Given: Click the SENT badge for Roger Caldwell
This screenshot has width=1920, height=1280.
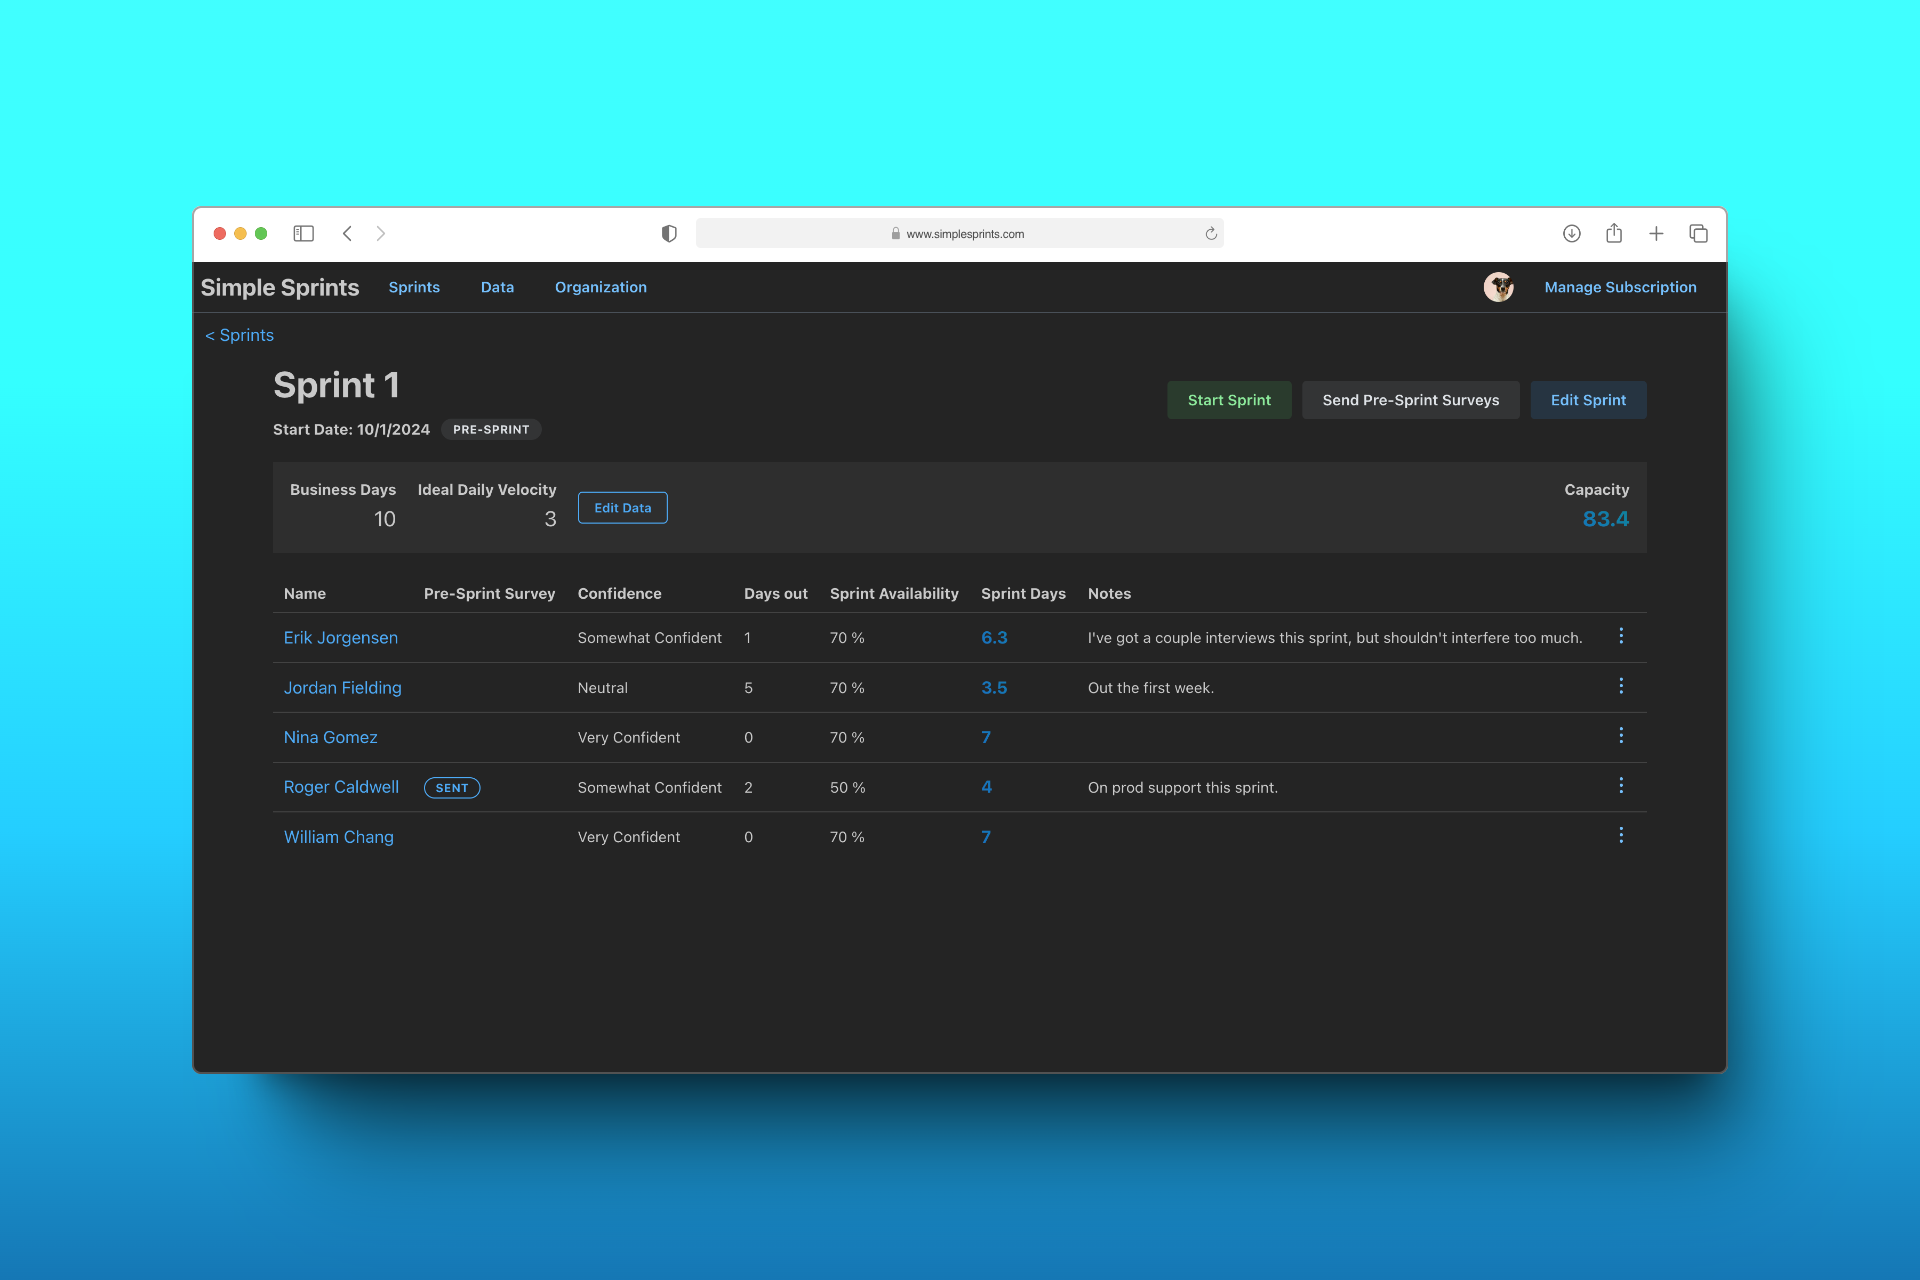Looking at the screenshot, I should pos(452,788).
